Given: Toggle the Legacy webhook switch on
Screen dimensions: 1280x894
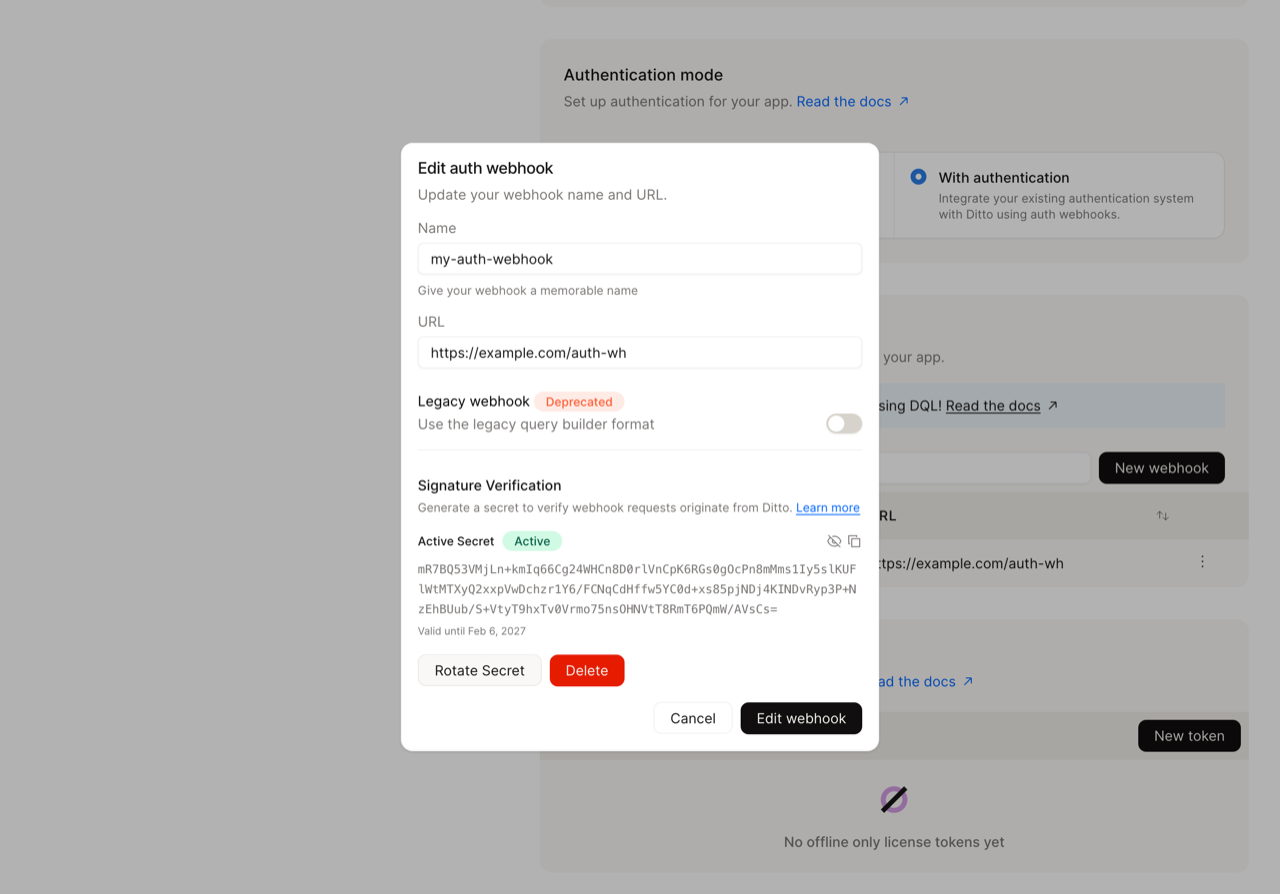Looking at the screenshot, I should (843, 423).
